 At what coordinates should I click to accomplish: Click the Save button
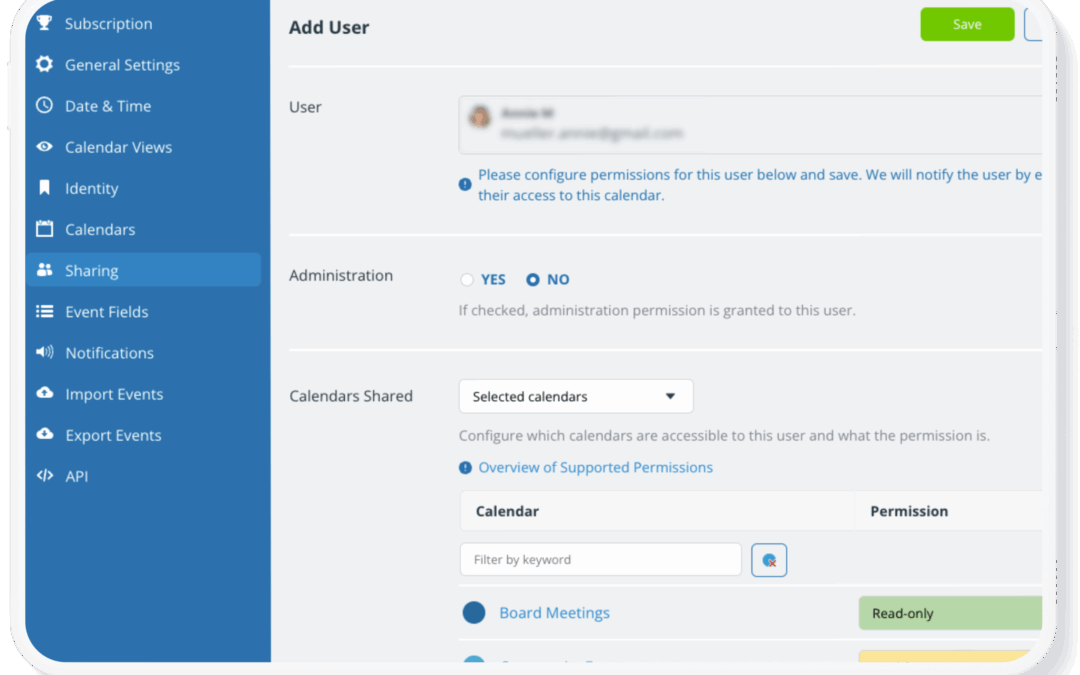[966, 23]
